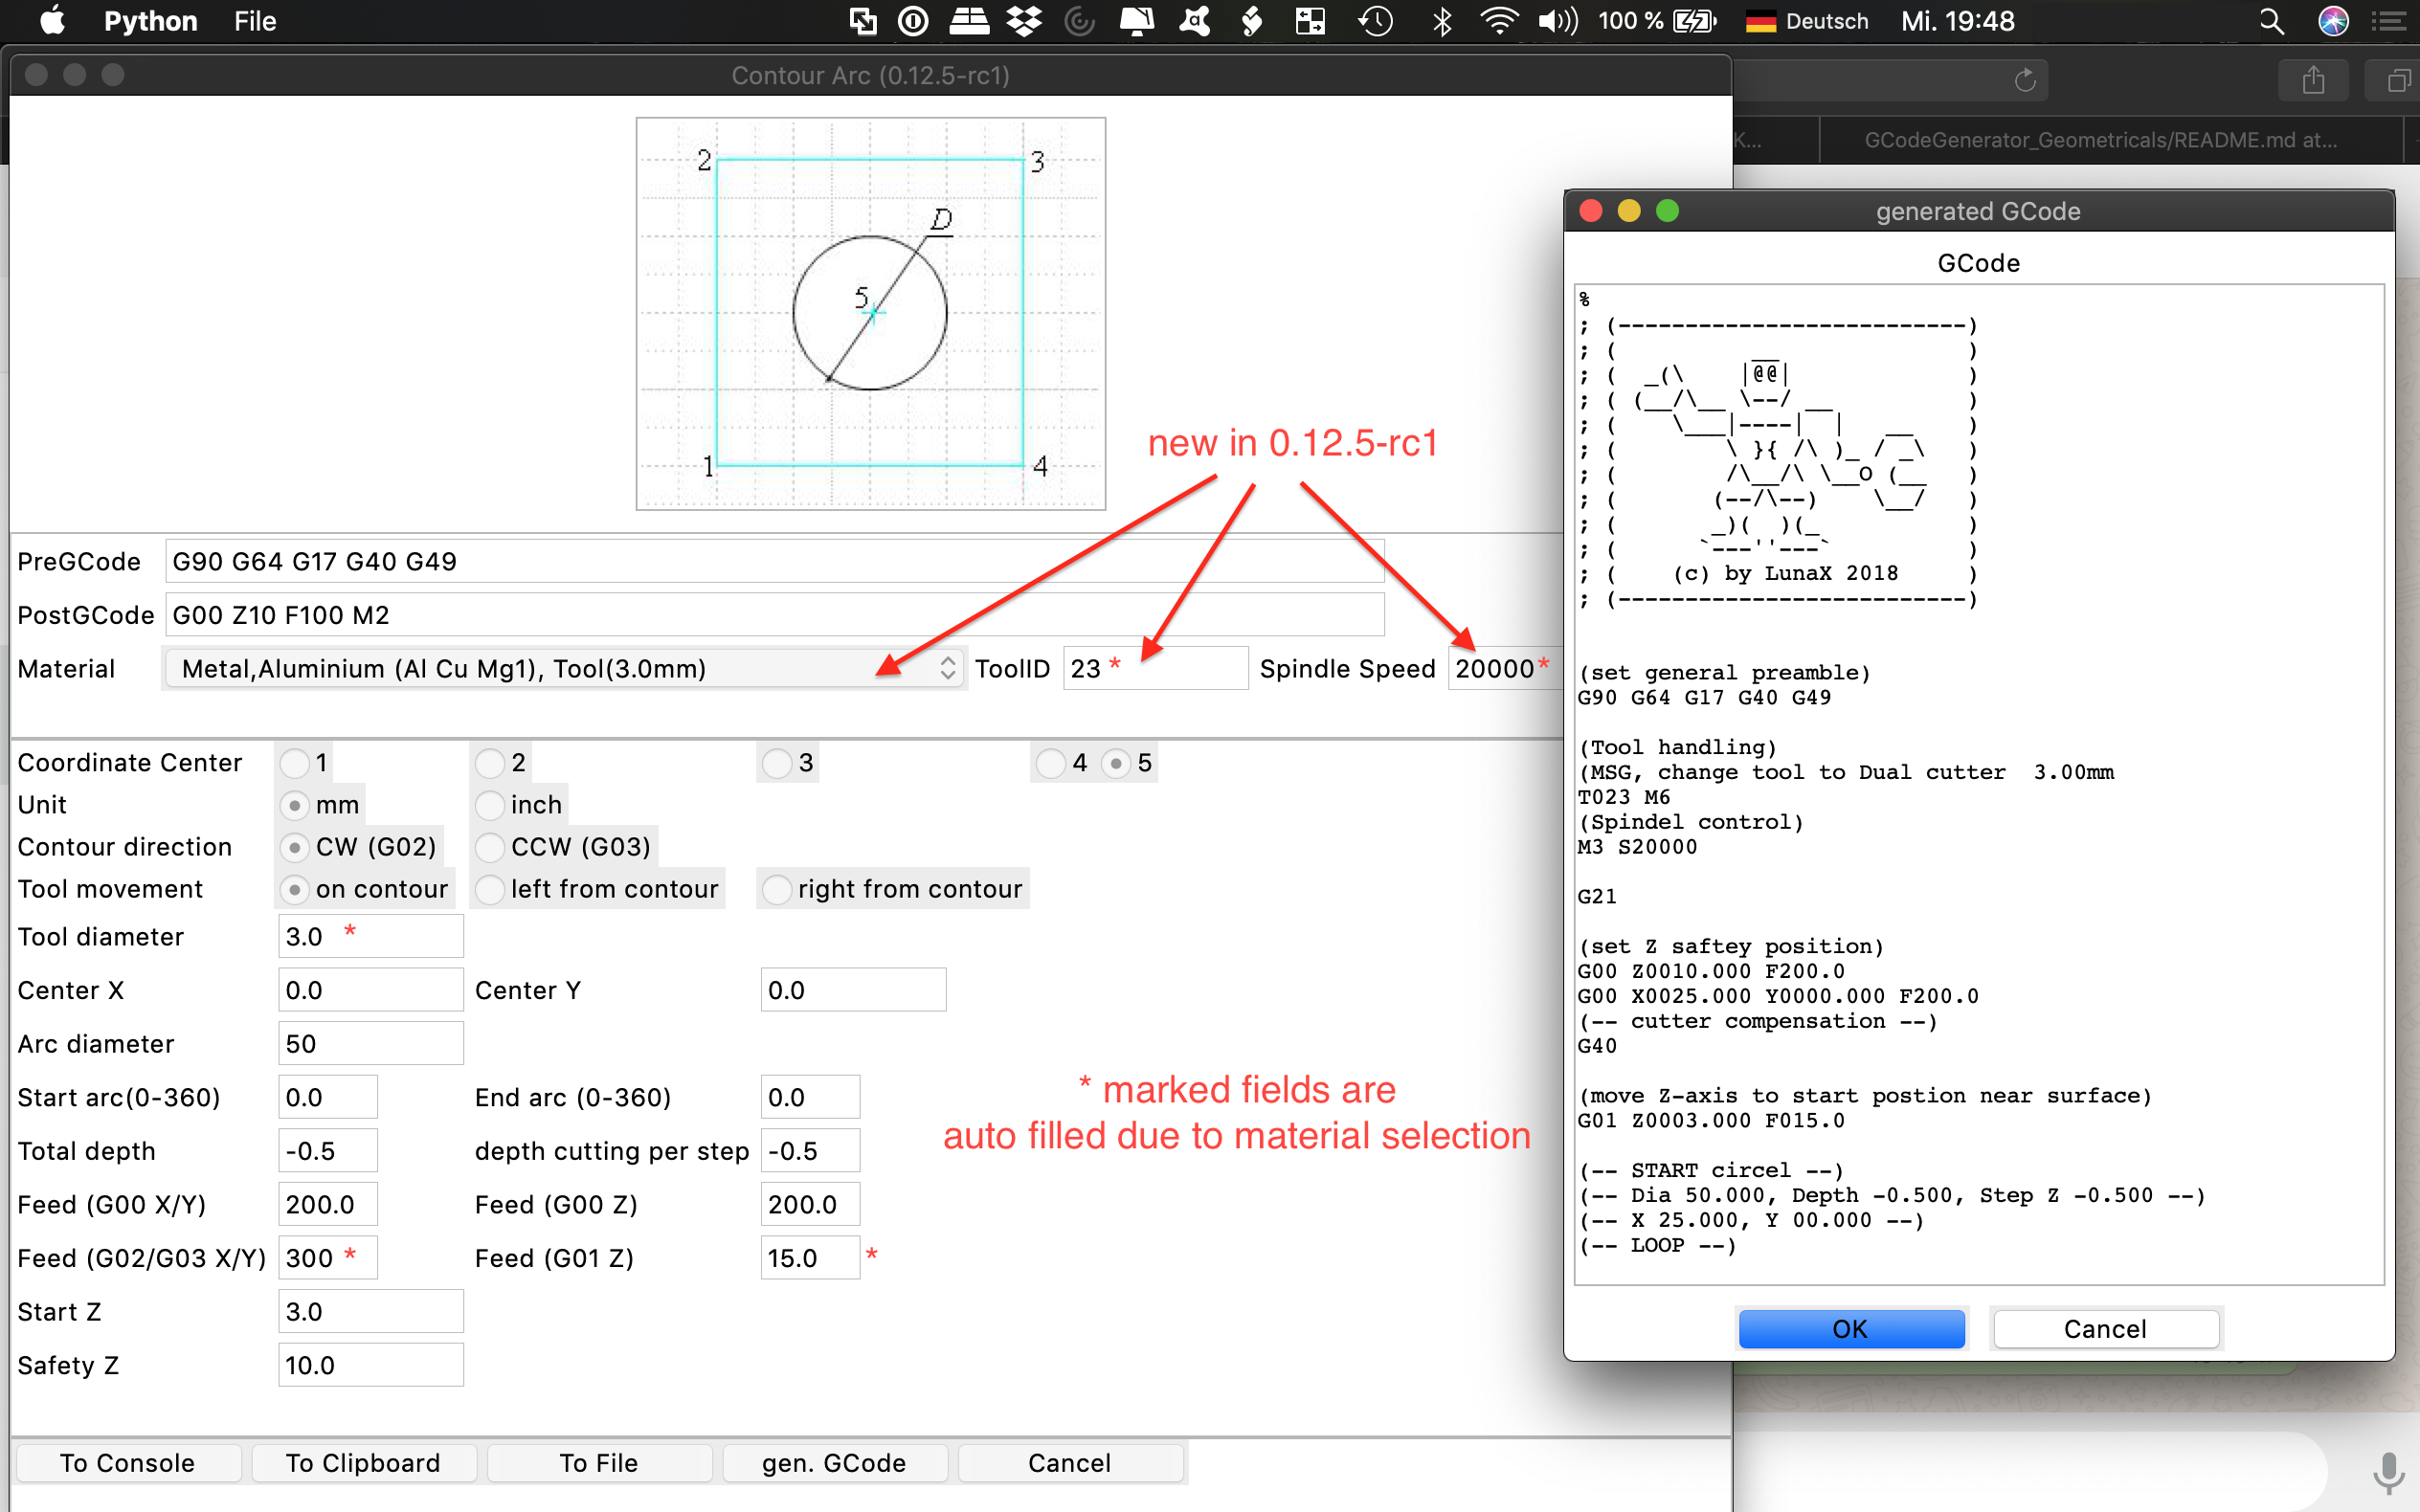2420x1512 pixels.
Task: Open the Dropbox menu bar icon
Action: (x=1023, y=21)
